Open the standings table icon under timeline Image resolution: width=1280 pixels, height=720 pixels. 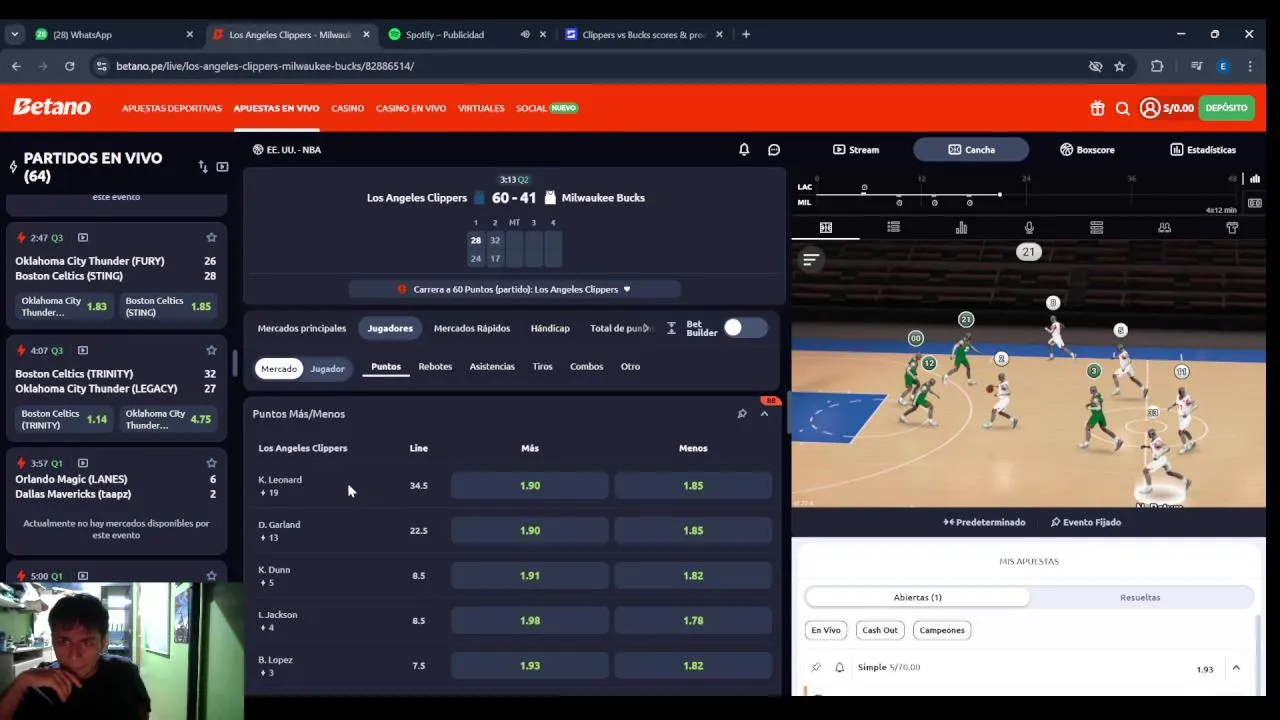[x=1096, y=228]
